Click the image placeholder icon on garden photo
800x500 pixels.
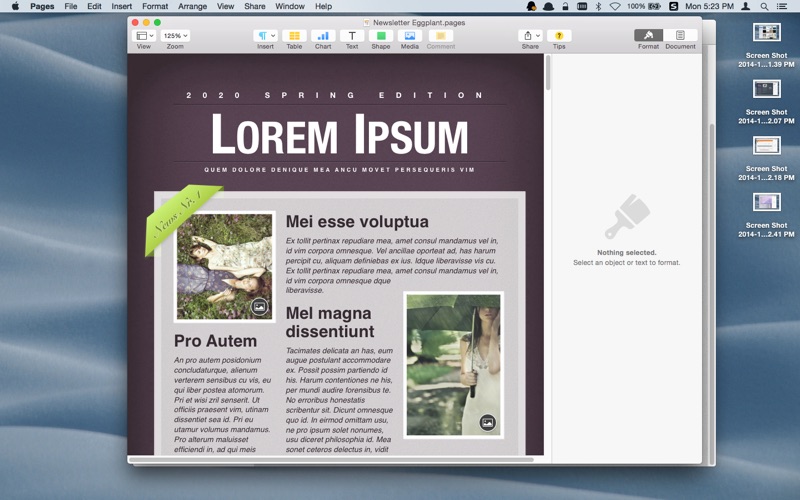pos(259,307)
